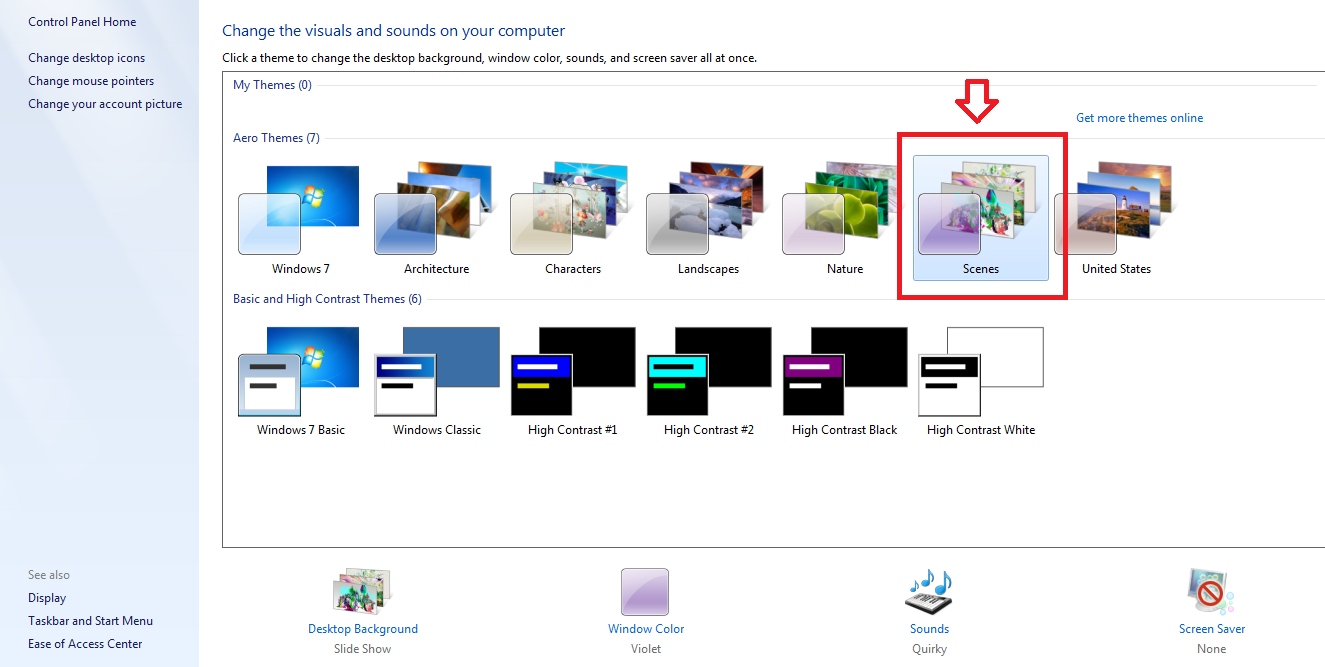Choose the Characters theme
This screenshot has width=1325, height=667.
[x=572, y=220]
